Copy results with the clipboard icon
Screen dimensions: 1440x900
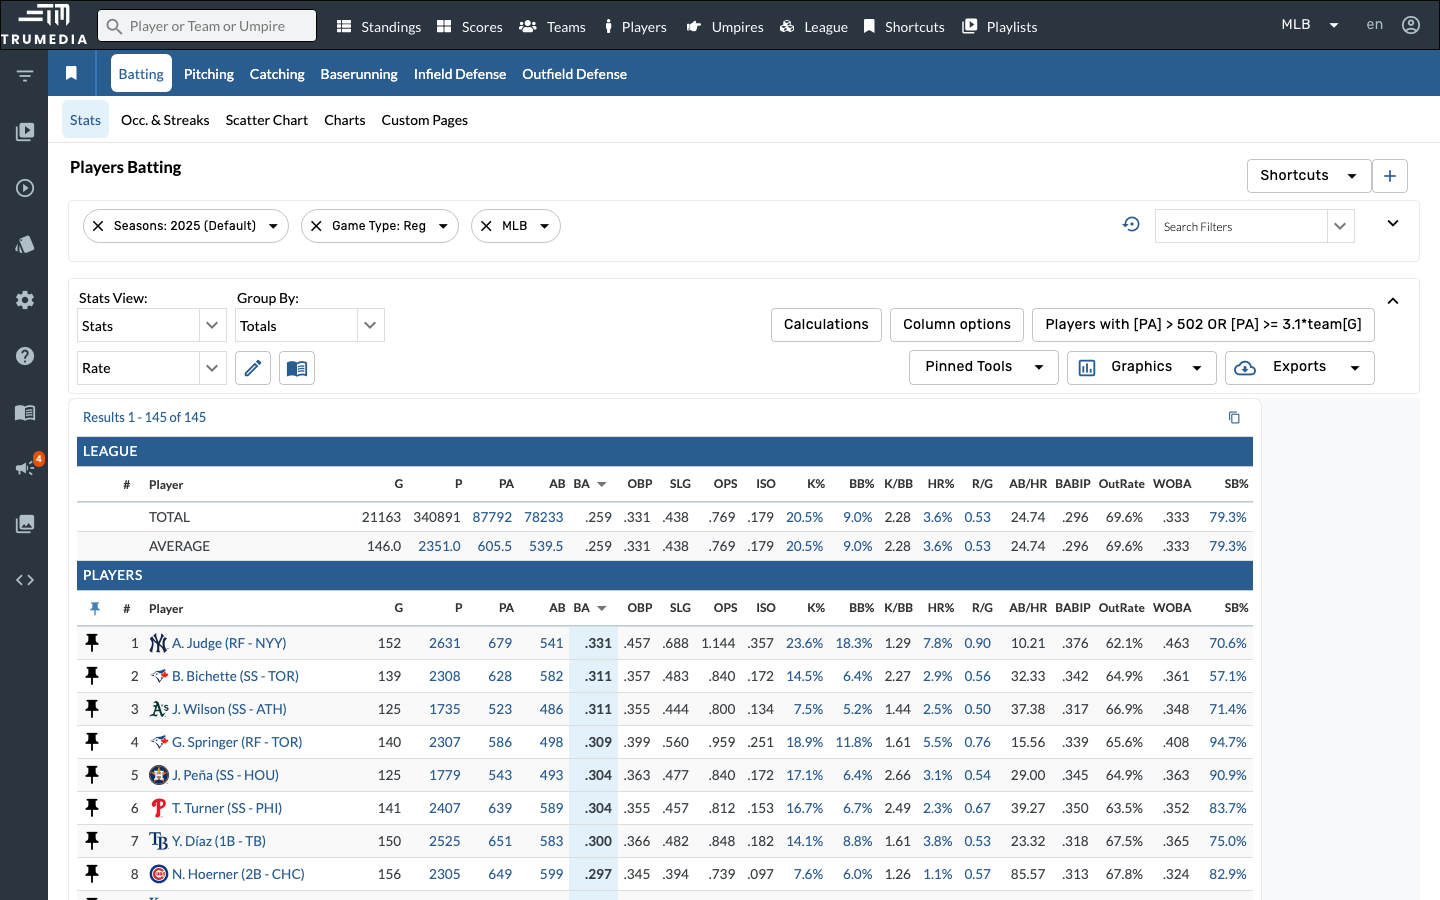point(1234,417)
